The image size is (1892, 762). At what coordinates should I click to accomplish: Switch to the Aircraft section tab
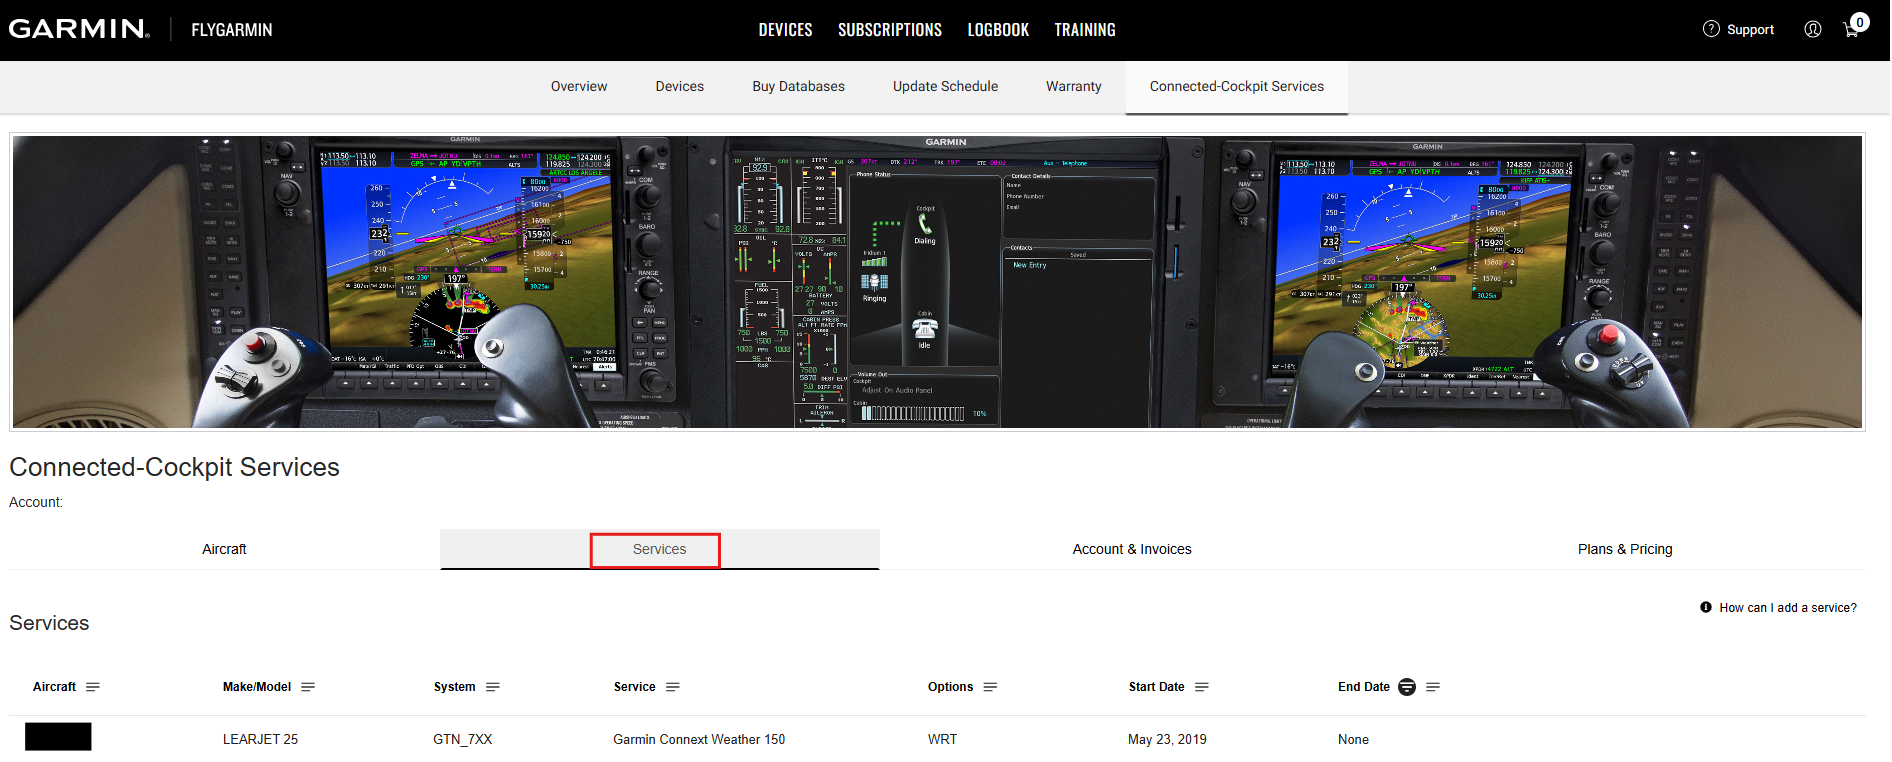(224, 549)
